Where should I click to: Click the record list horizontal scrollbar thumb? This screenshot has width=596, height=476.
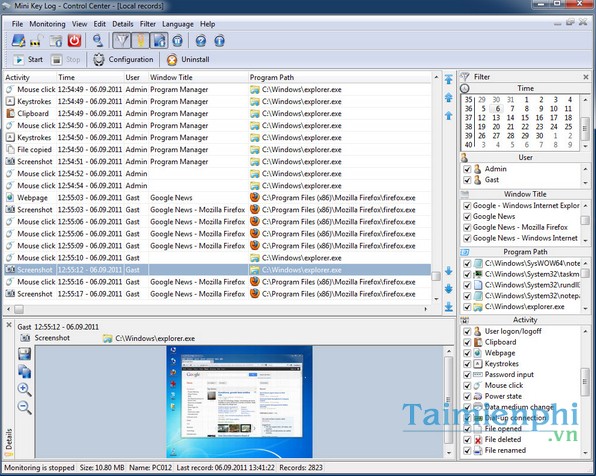click(19, 309)
